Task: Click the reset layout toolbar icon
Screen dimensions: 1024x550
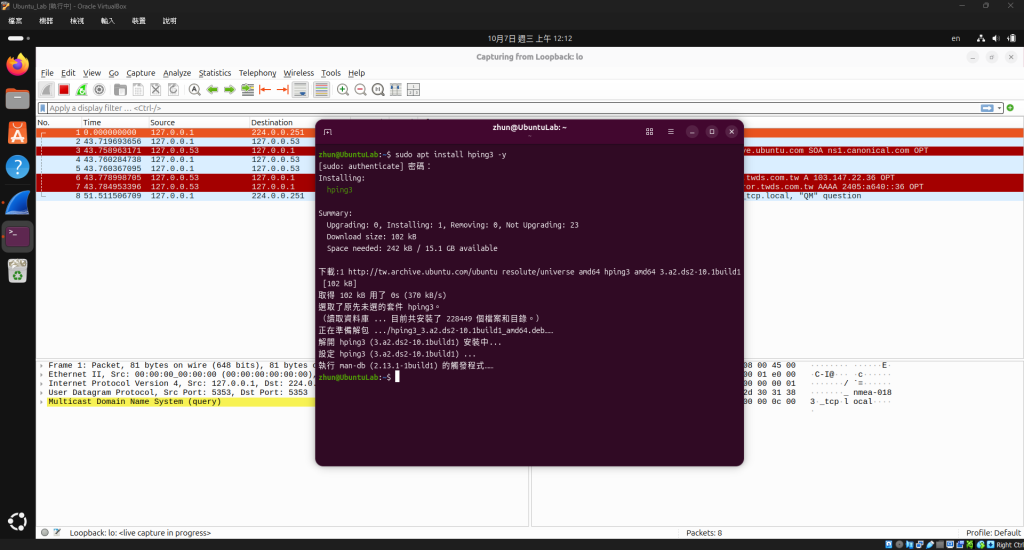Action: pyautogui.click(x=413, y=89)
